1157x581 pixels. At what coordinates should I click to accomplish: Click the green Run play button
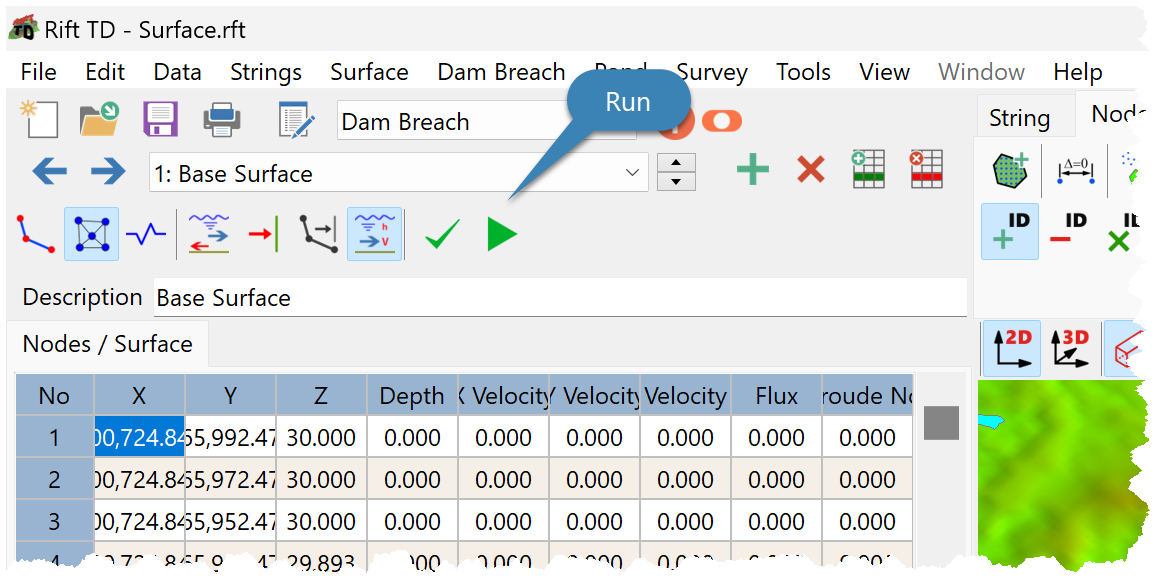[x=502, y=234]
